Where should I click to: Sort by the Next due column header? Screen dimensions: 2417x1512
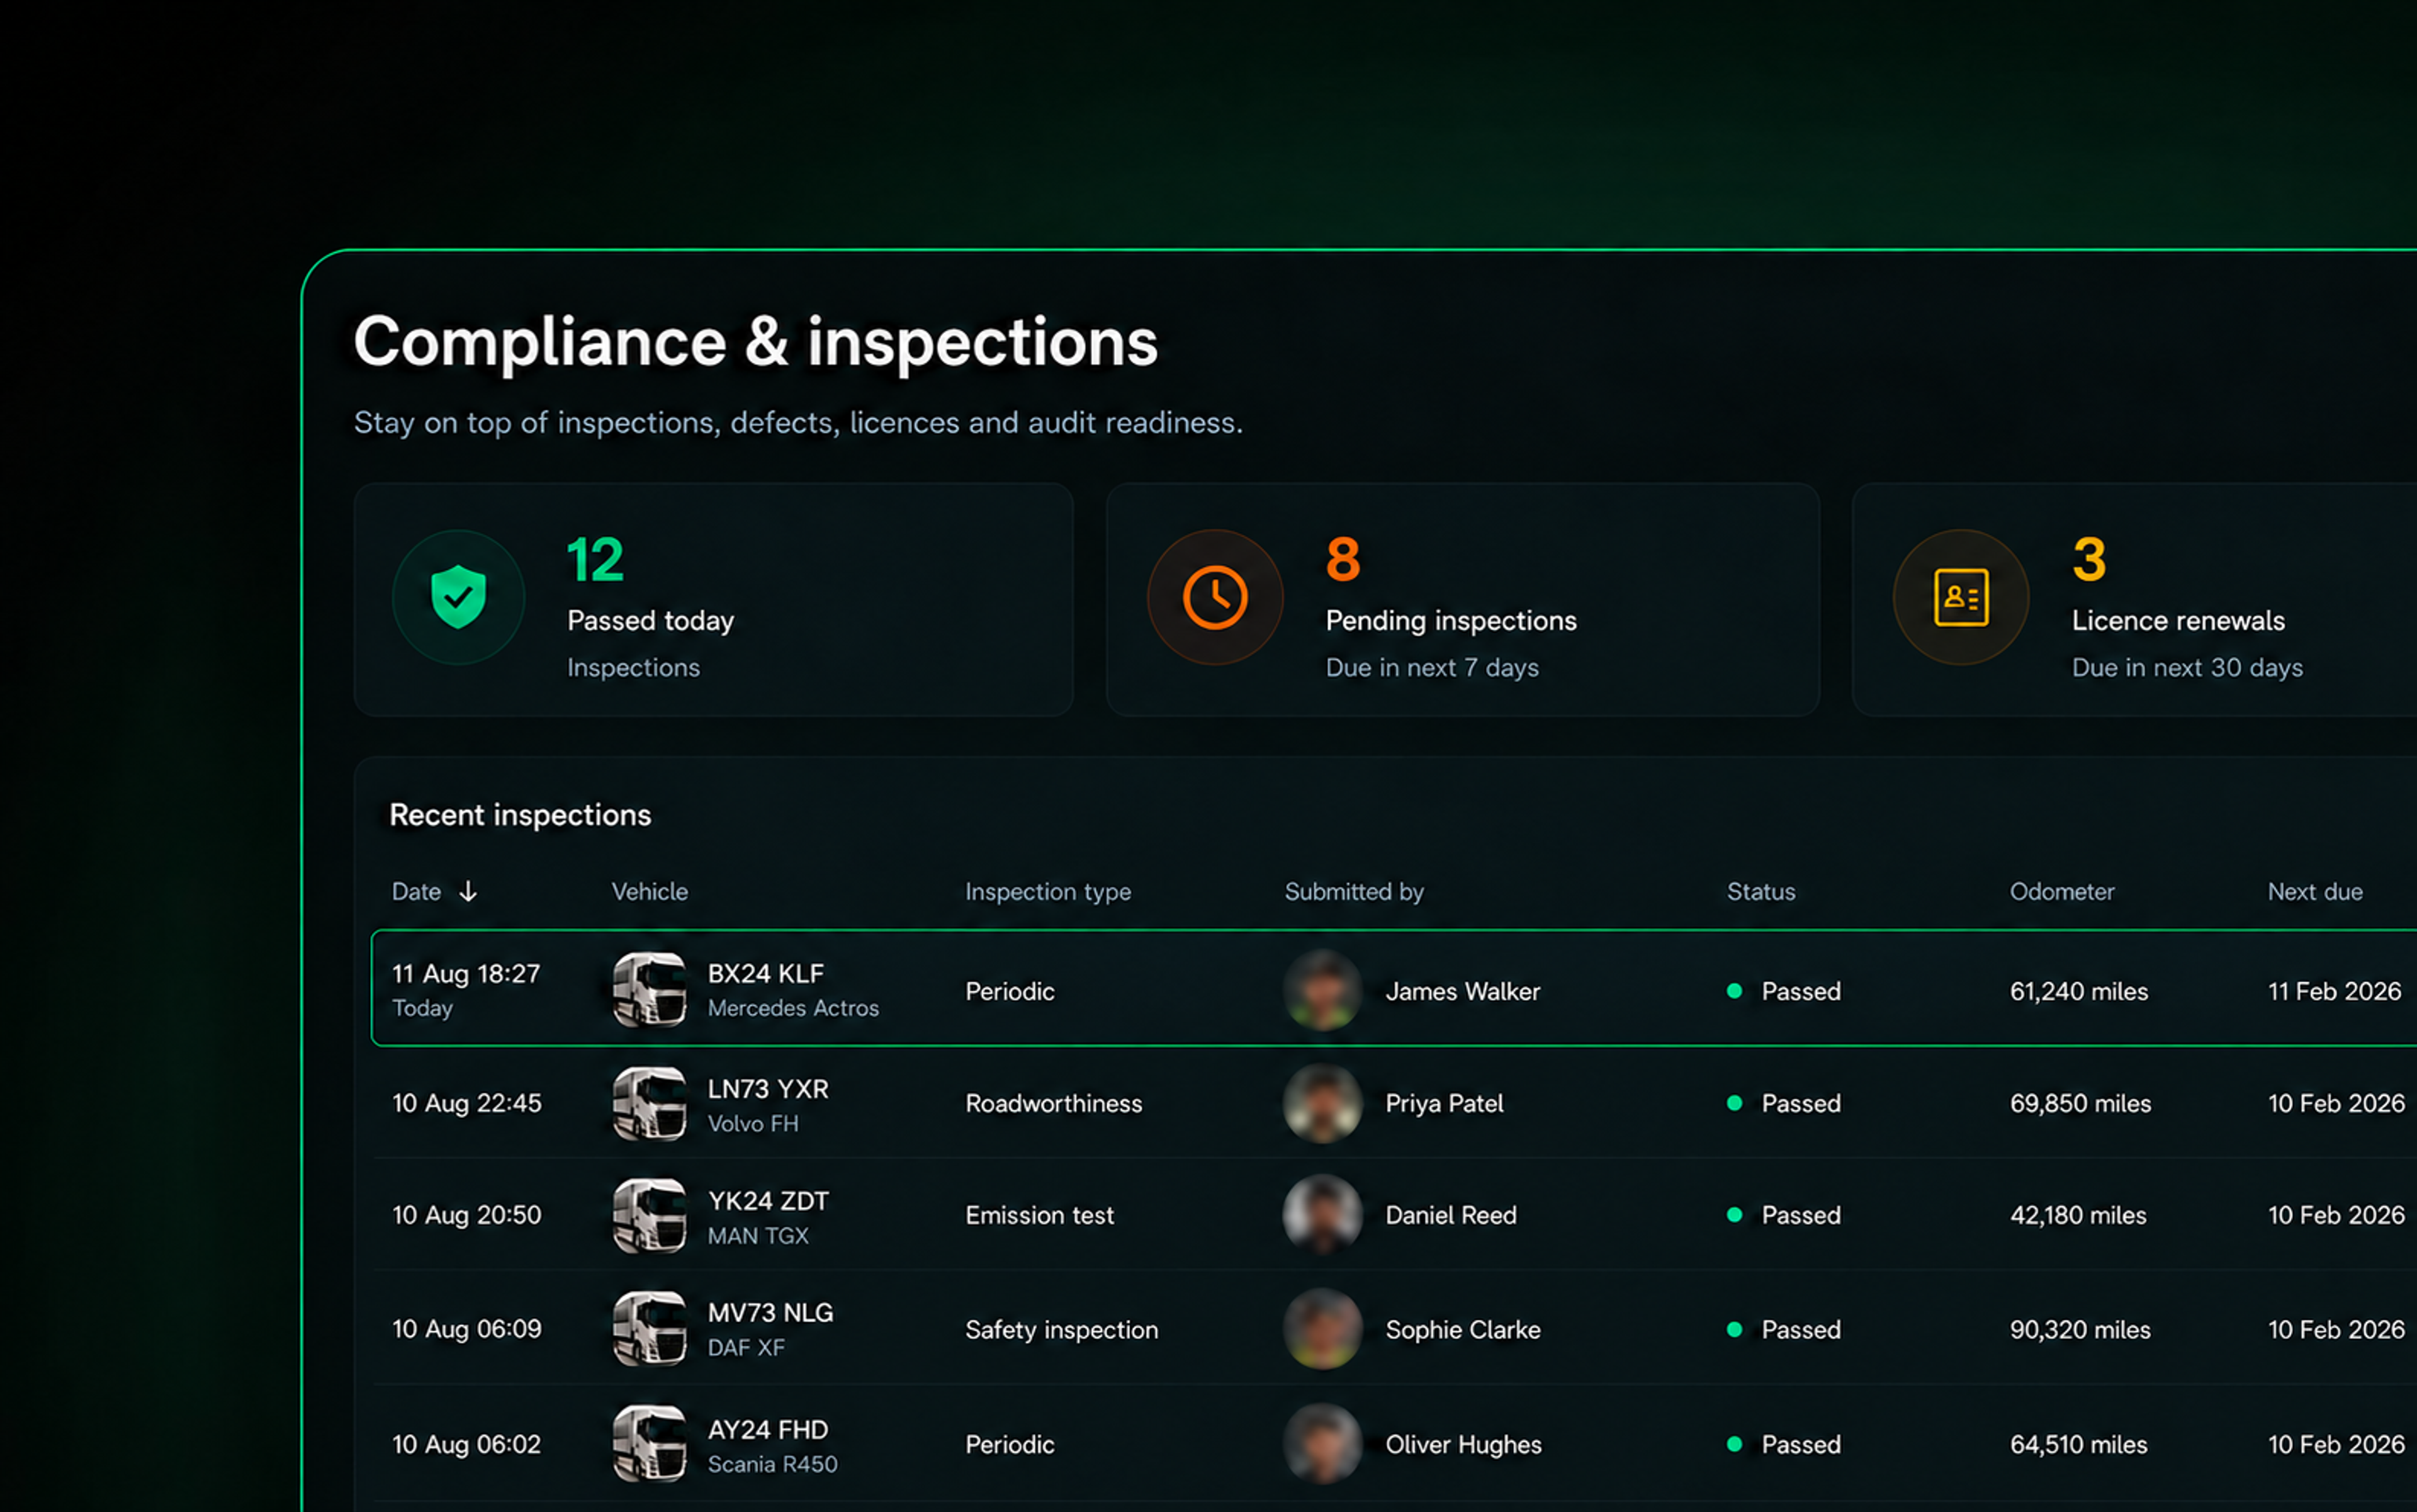(2315, 891)
